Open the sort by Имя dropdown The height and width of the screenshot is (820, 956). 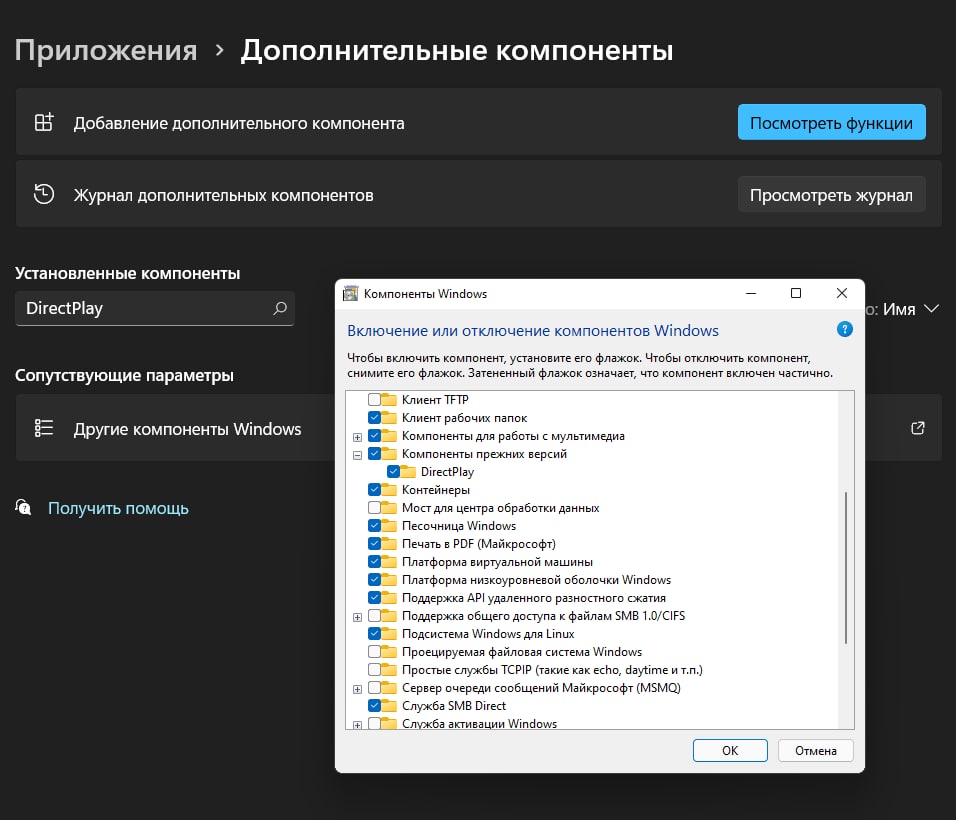pyautogui.click(x=910, y=309)
